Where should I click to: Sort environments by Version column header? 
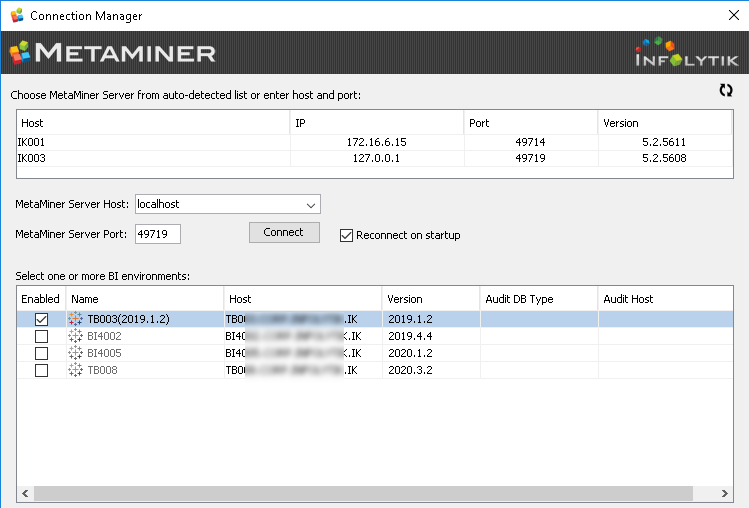(430, 299)
